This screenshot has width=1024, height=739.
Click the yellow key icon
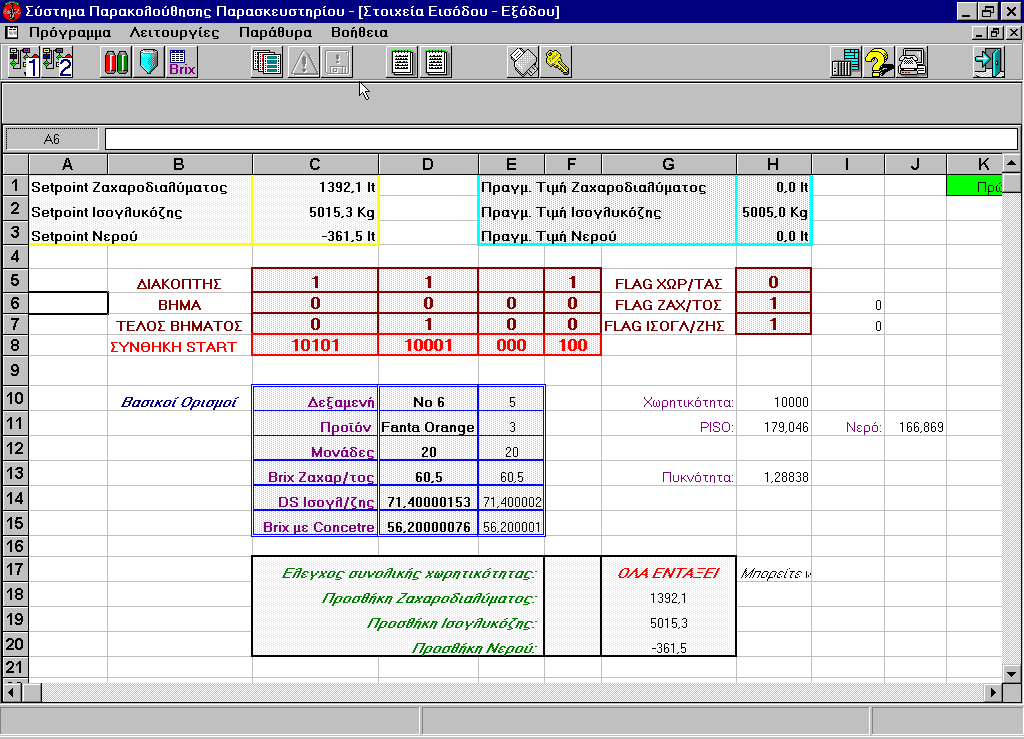tap(557, 63)
